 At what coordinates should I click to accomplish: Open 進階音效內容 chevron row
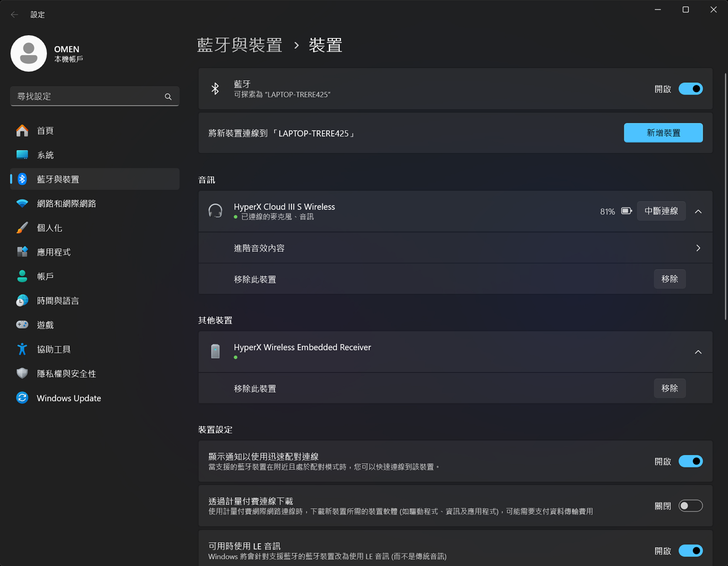click(x=697, y=248)
